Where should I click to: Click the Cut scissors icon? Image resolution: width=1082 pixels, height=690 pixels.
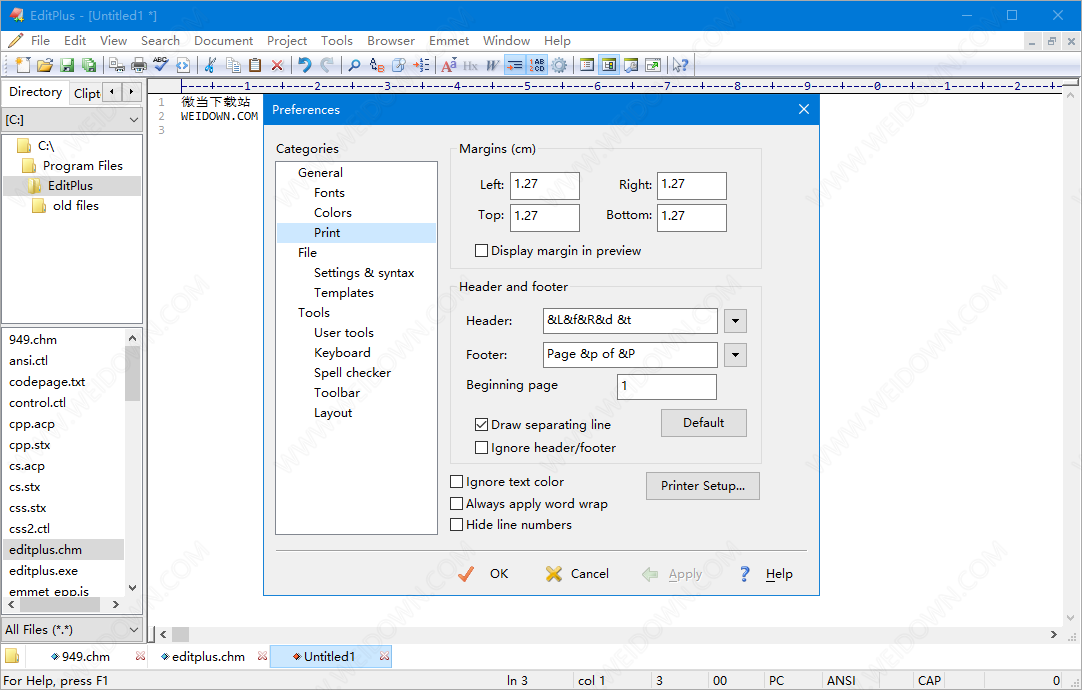click(210, 65)
